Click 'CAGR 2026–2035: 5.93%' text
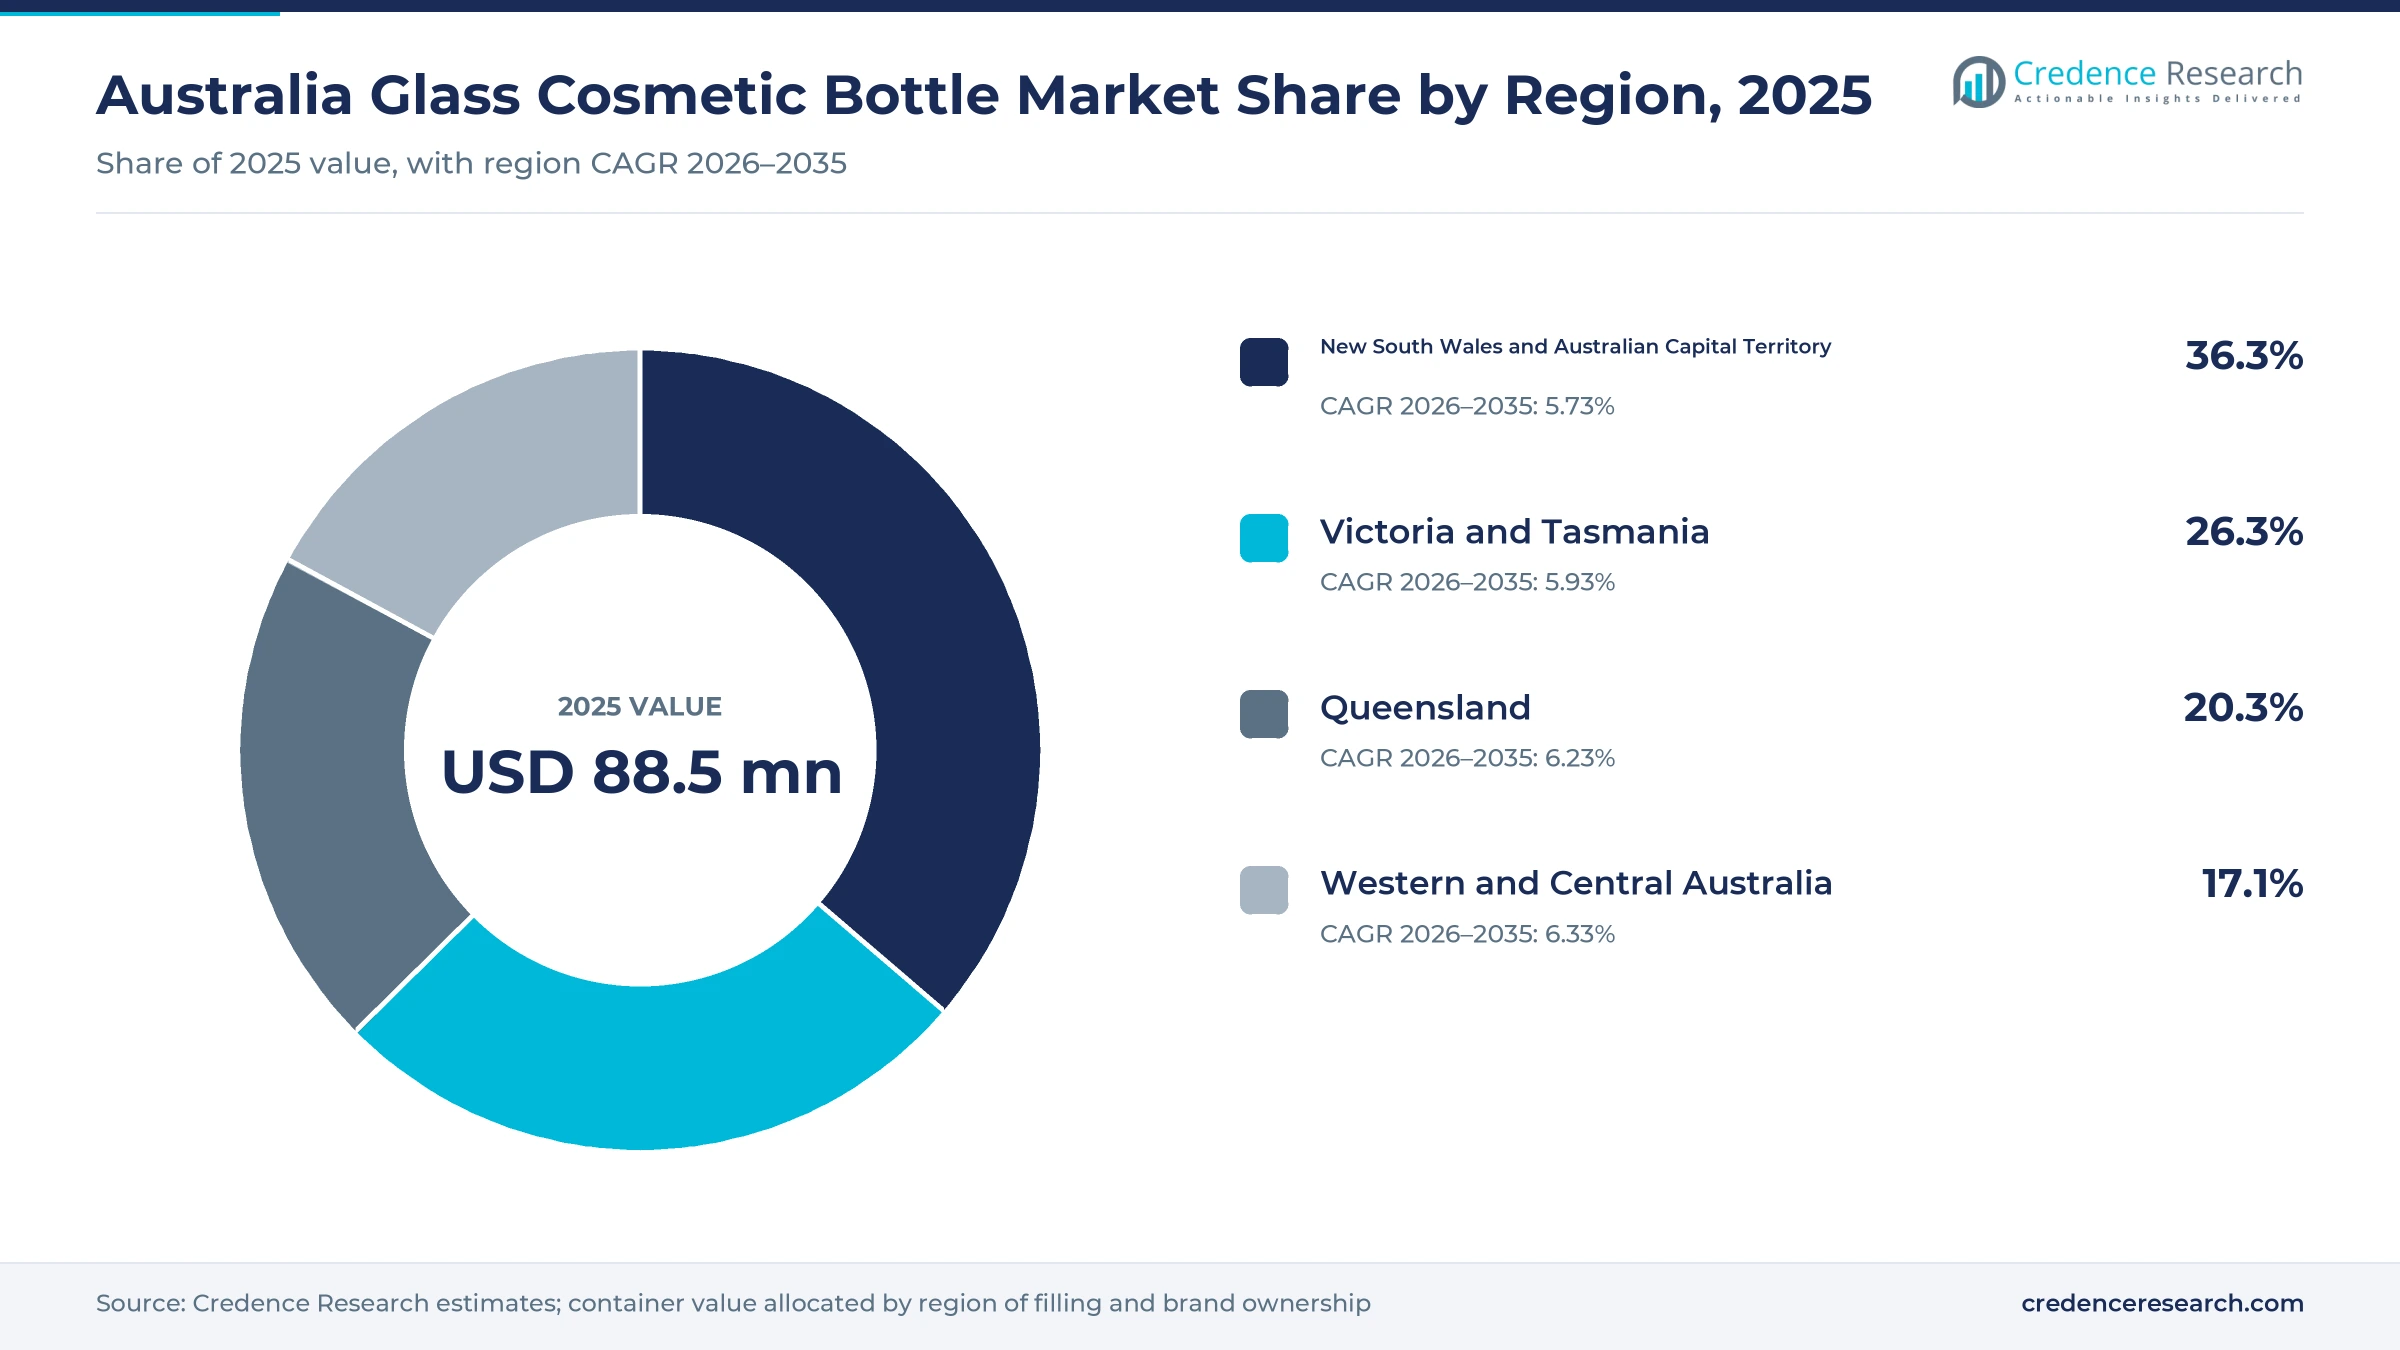Viewport: 2400px width, 1350px height. point(1467,582)
